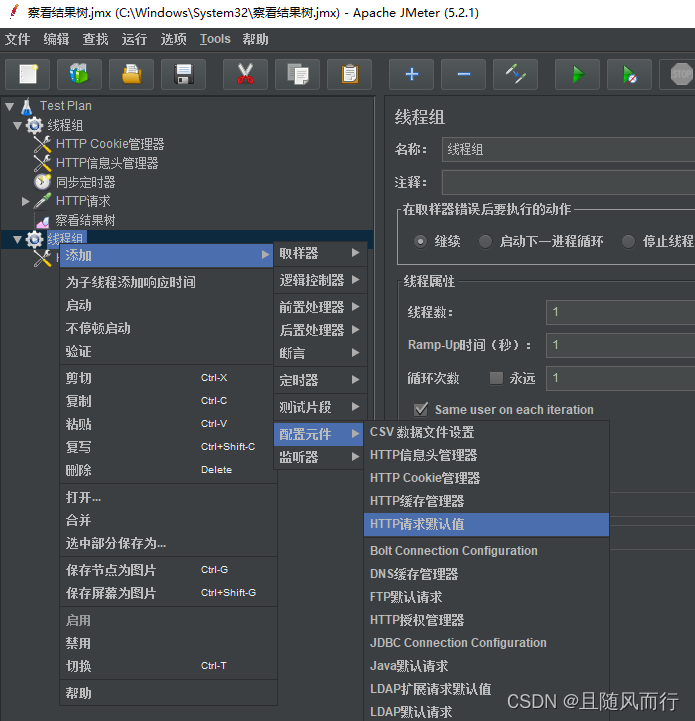Choose 为子线程添加响应时间 context entry
The width and height of the screenshot is (695, 721).
click(168, 282)
